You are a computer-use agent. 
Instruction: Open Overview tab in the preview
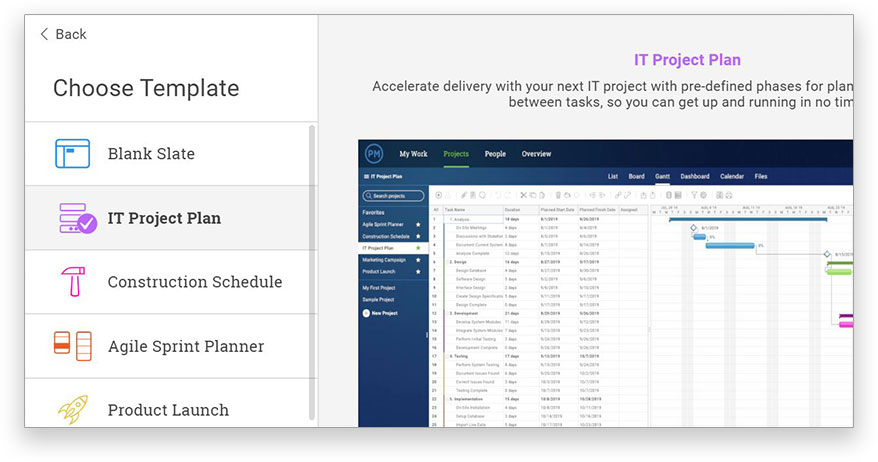[x=536, y=153]
